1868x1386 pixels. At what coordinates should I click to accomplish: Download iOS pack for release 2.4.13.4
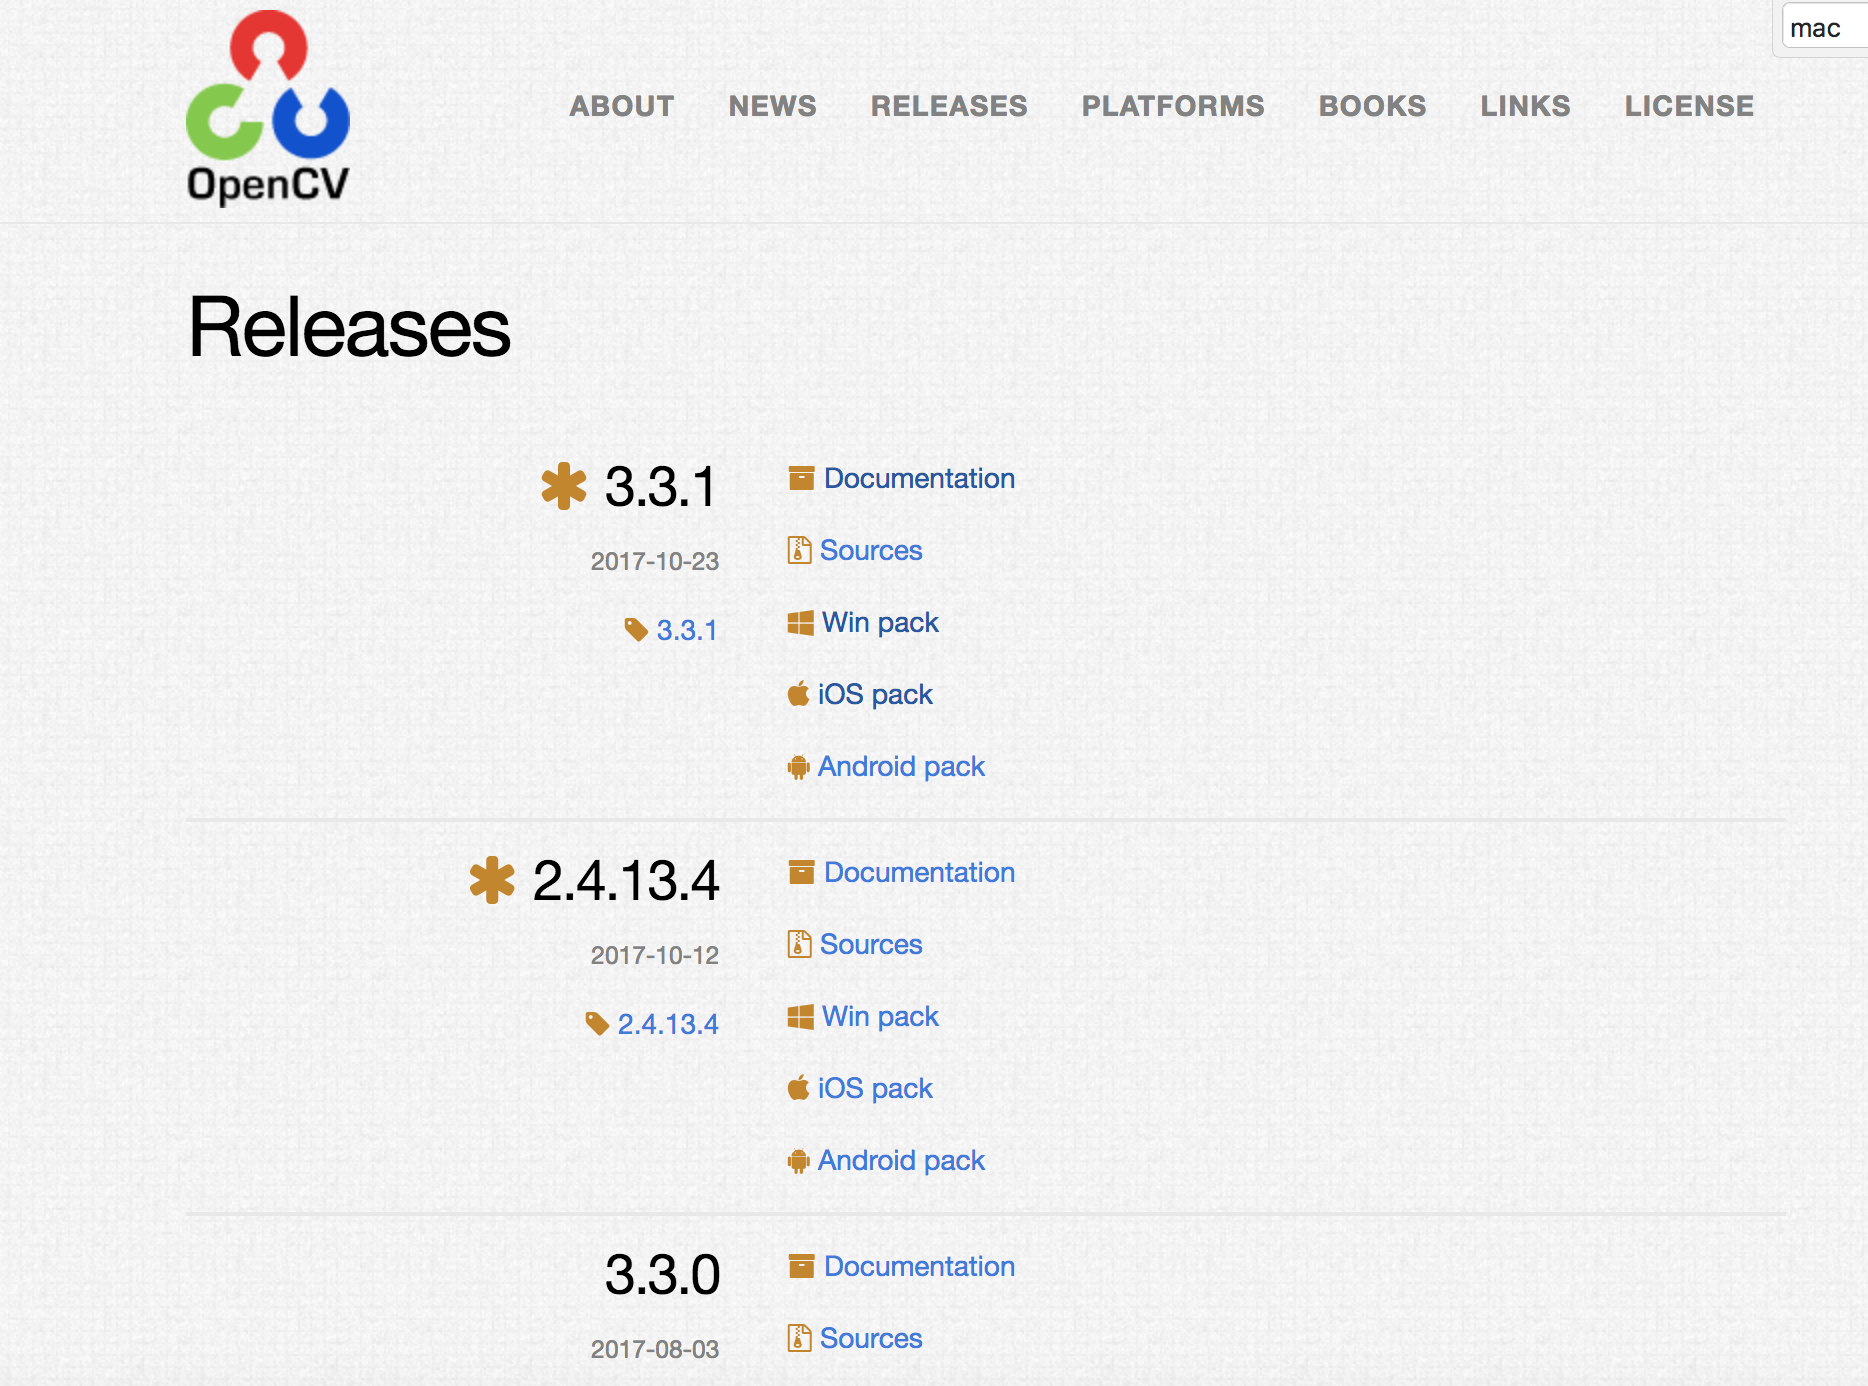(x=875, y=1088)
